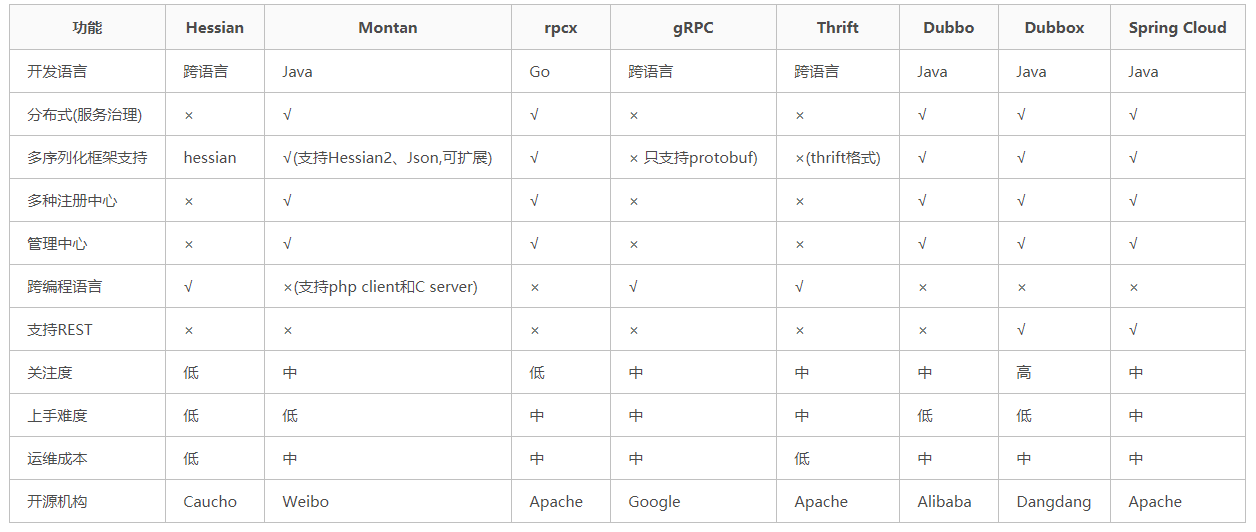The image size is (1256, 532).
Task: Select the "Dubbox" column header
Action: (x=1054, y=28)
